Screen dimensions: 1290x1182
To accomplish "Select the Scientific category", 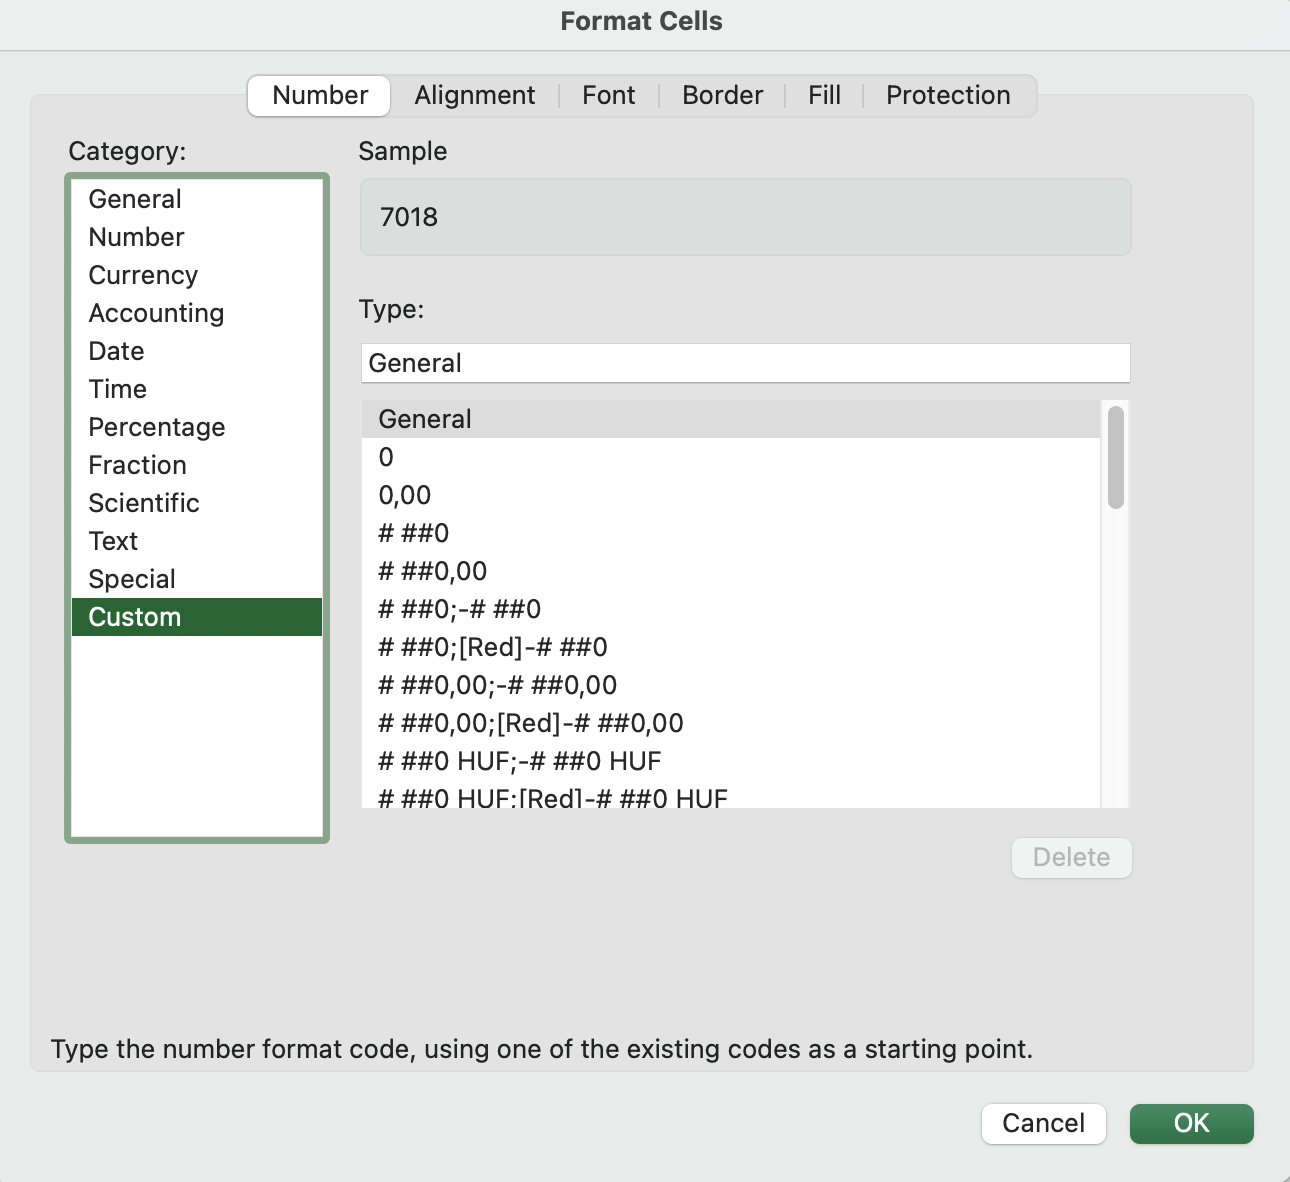I will pyautogui.click(x=143, y=503).
